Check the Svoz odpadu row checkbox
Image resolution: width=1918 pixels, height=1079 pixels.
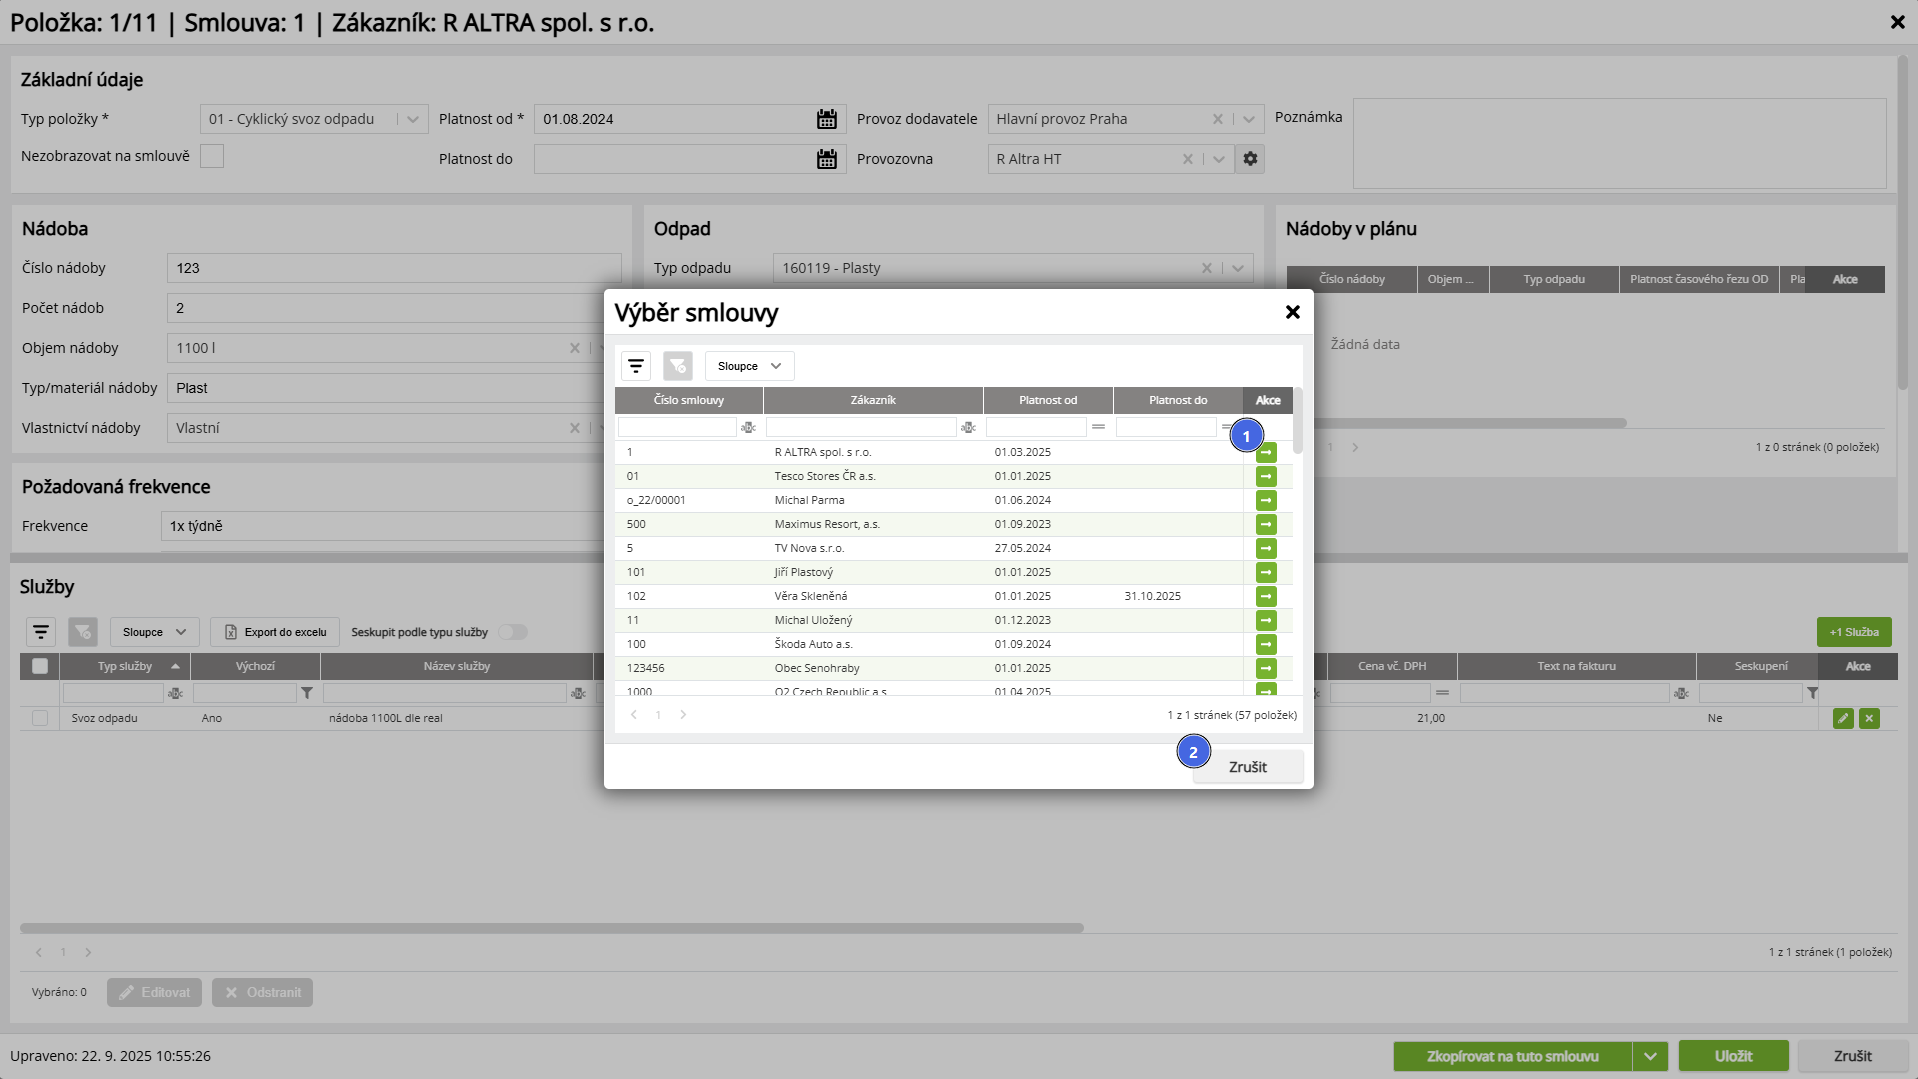click(x=40, y=718)
